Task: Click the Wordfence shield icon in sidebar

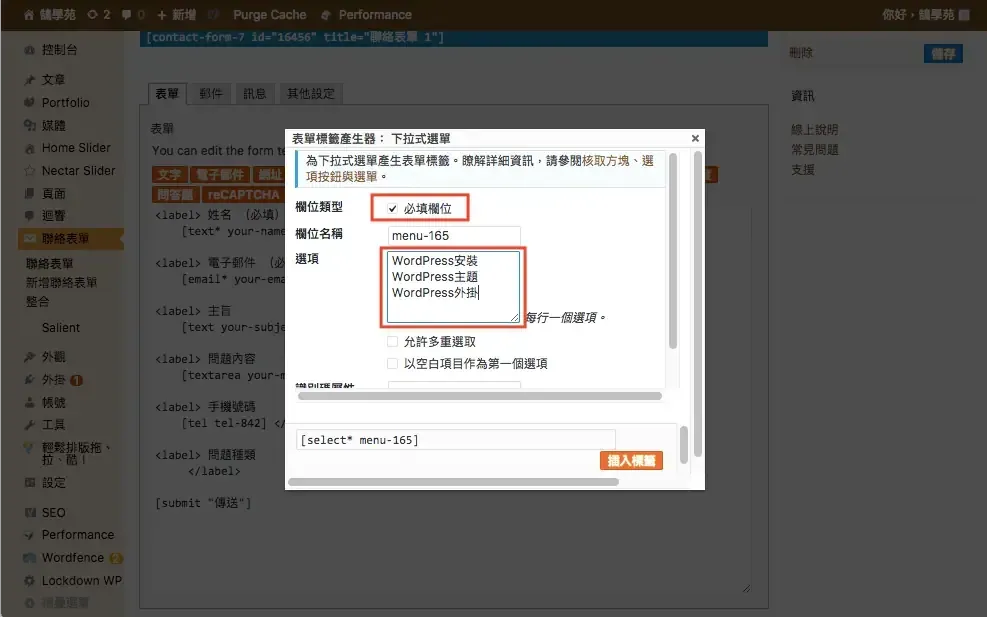Action: (x=29, y=558)
